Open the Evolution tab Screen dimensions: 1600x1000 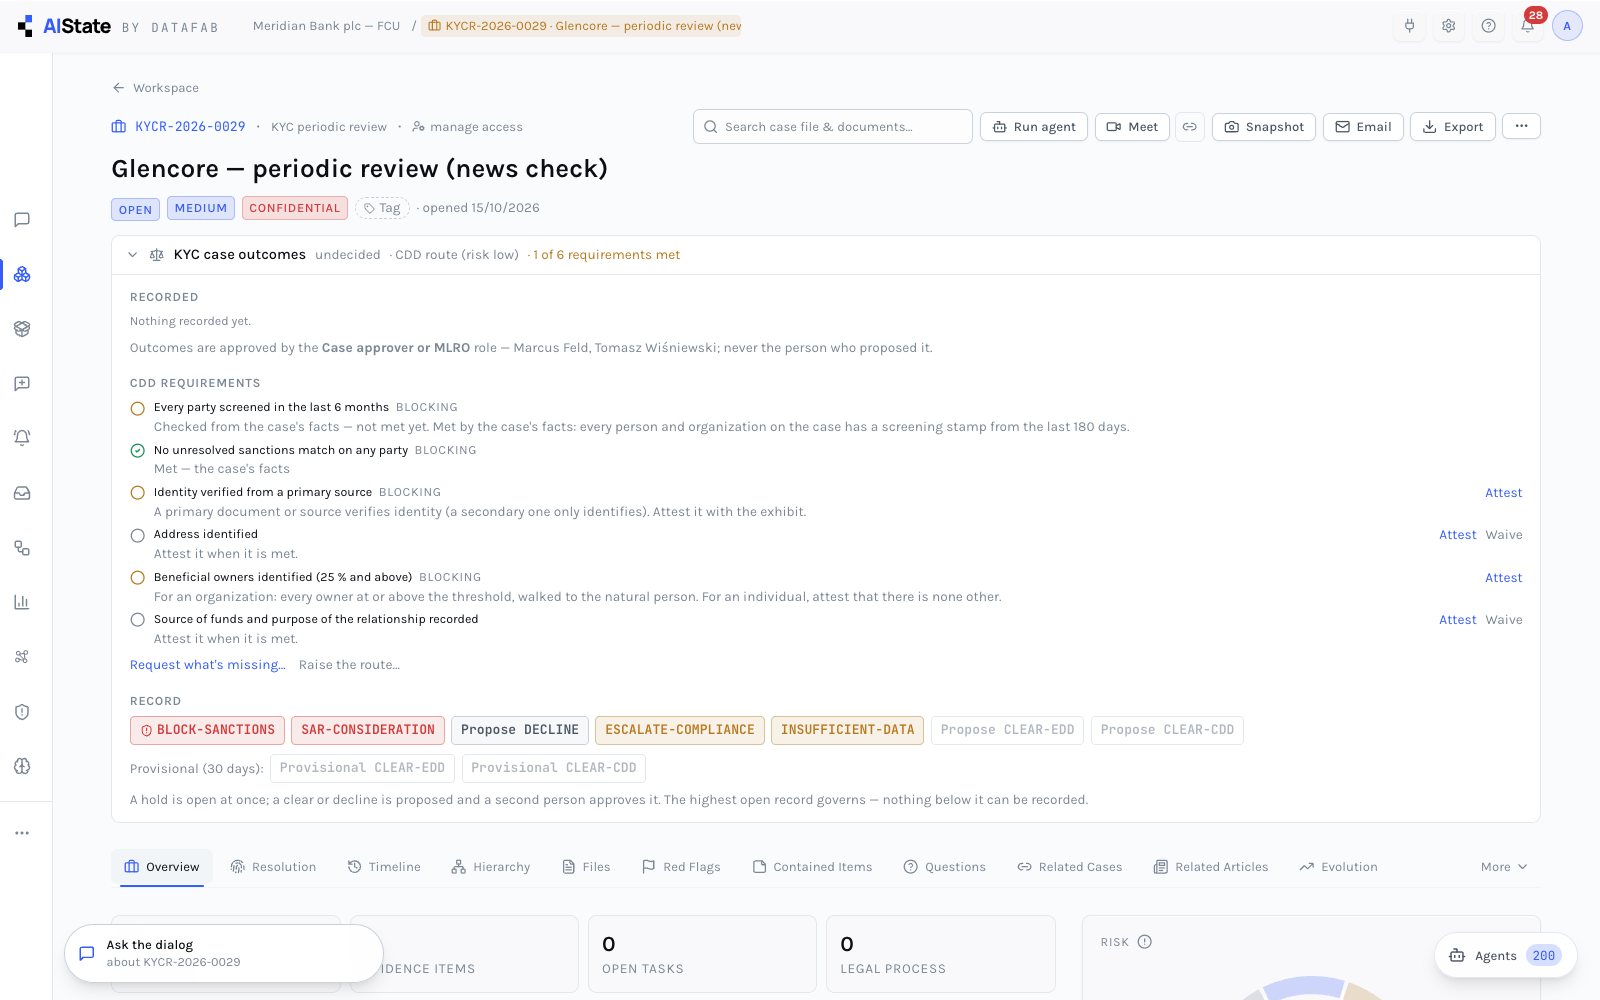click(x=1338, y=867)
